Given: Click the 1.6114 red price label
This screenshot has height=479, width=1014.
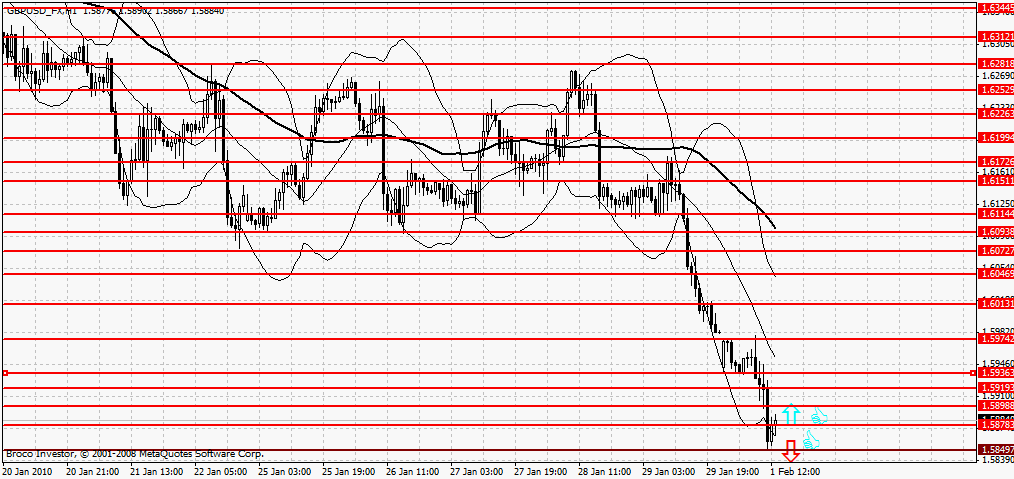Looking at the screenshot, I should click(994, 214).
